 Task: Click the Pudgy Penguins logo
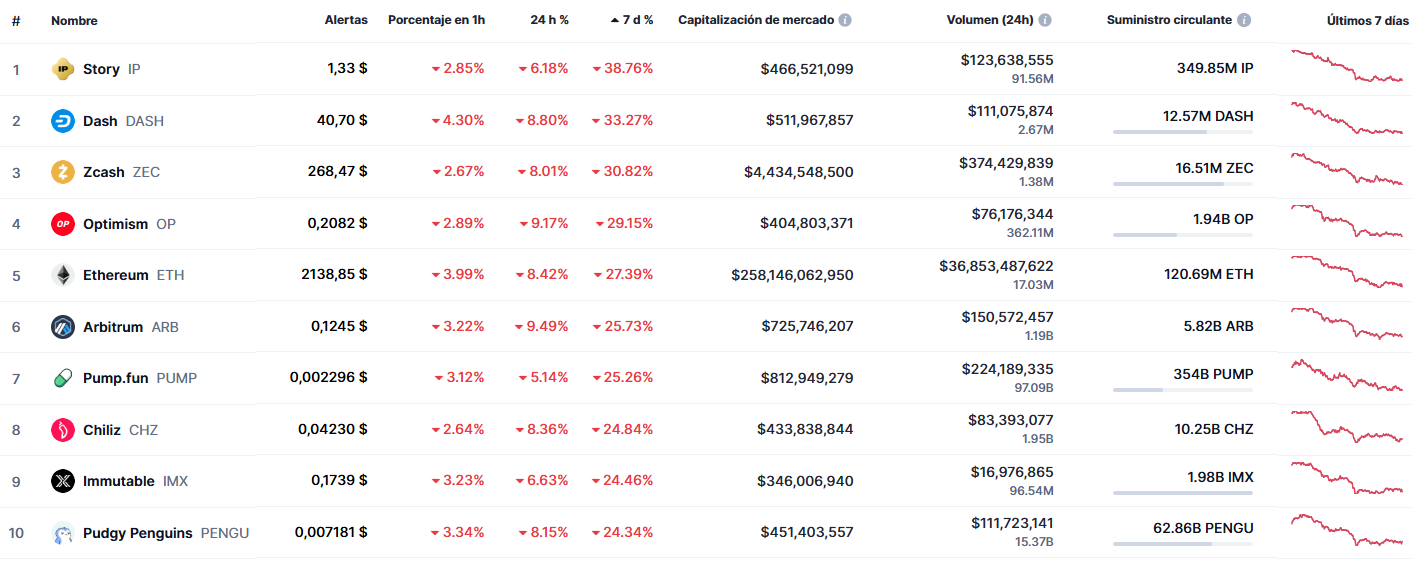tap(63, 533)
